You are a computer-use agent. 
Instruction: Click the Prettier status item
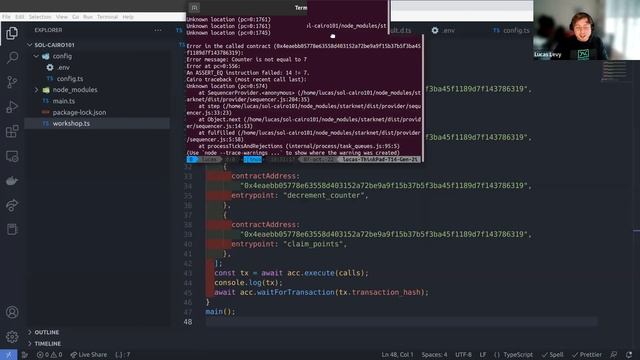[x=587, y=355]
